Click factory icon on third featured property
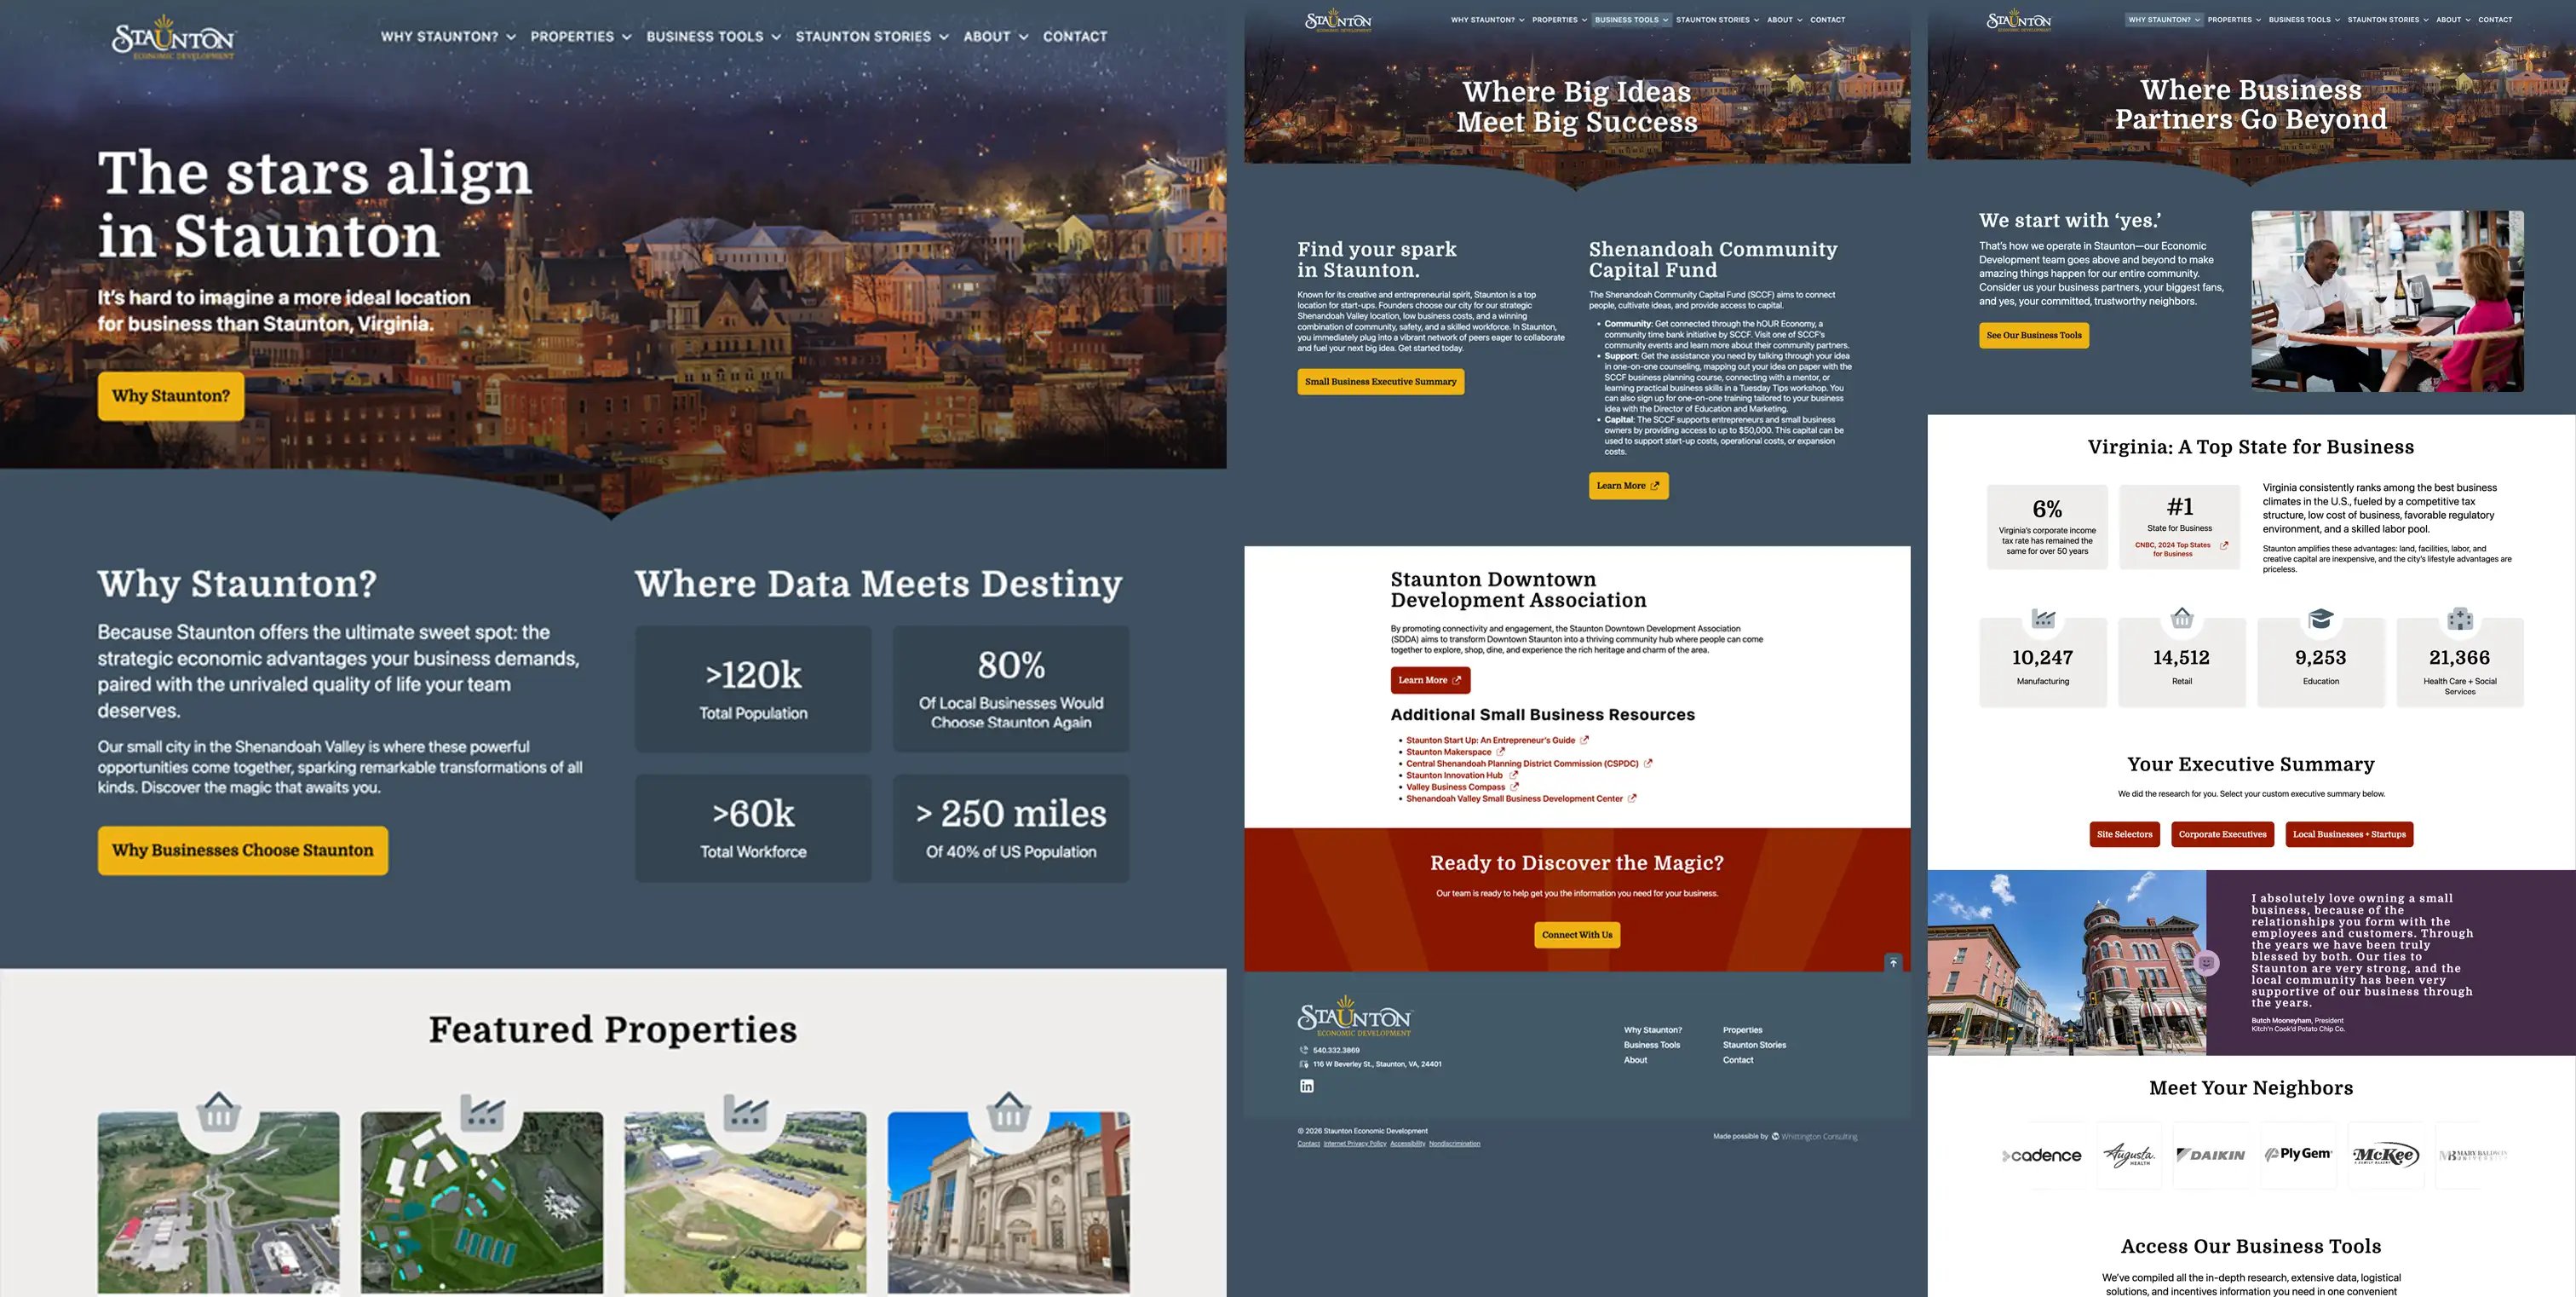The image size is (2576, 1297). [745, 1111]
